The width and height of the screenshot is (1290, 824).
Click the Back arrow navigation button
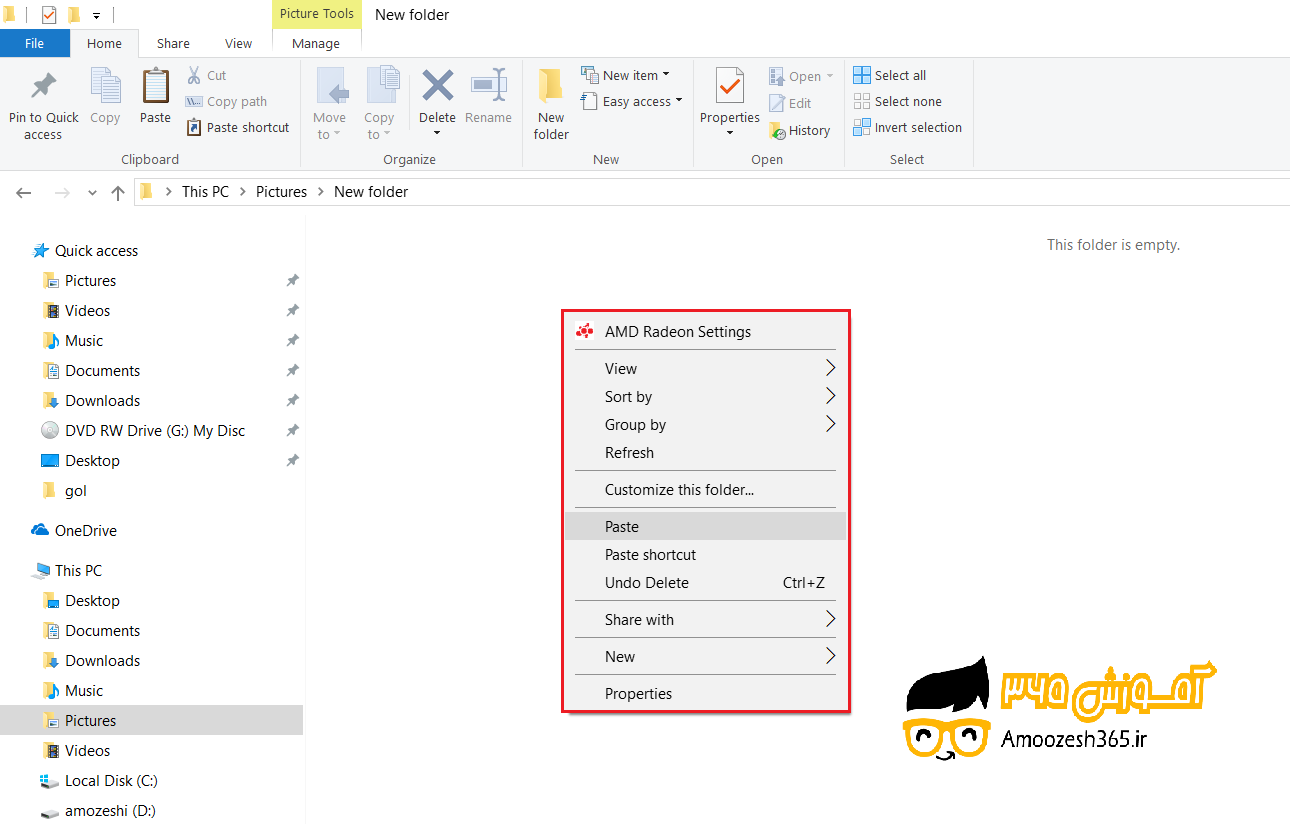click(x=24, y=193)
